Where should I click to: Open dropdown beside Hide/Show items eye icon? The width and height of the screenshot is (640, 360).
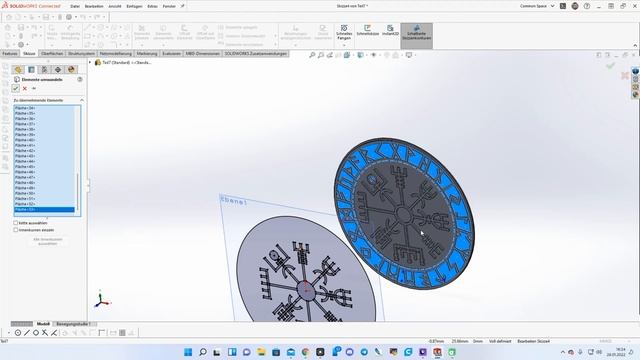(380, 55)
